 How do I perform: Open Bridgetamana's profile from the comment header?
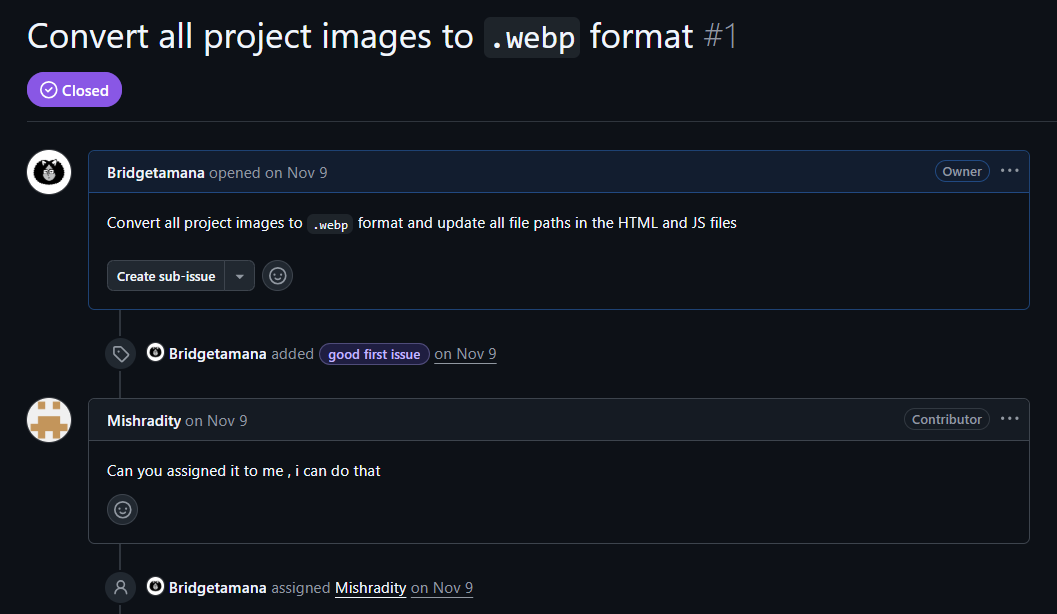tap(155, 172)
